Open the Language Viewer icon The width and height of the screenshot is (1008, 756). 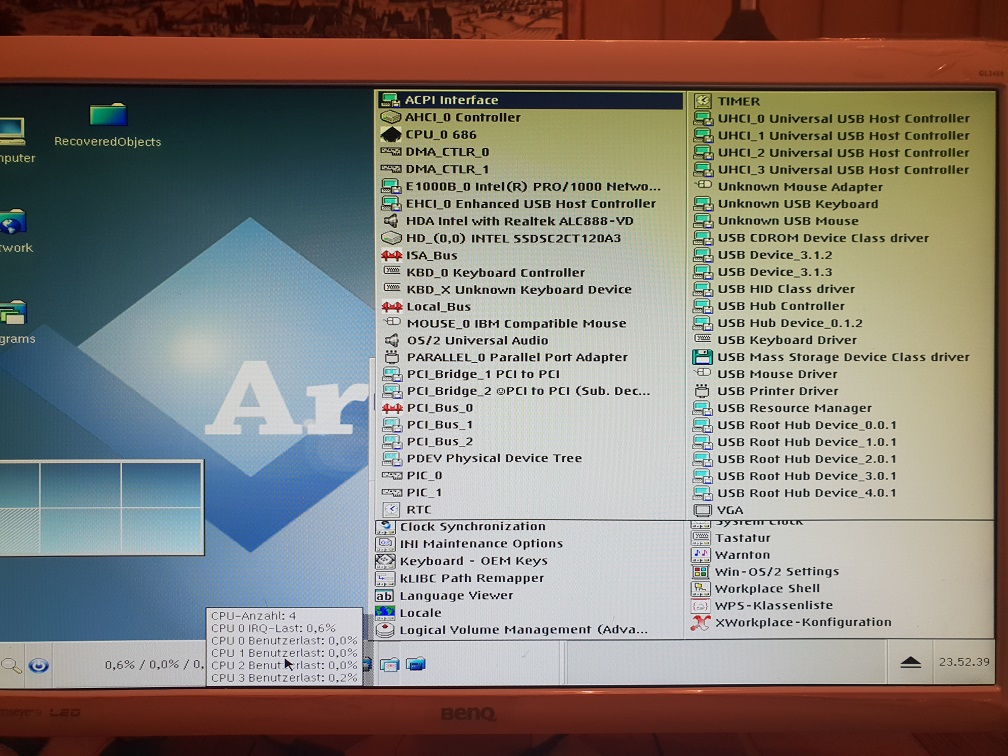384,595
